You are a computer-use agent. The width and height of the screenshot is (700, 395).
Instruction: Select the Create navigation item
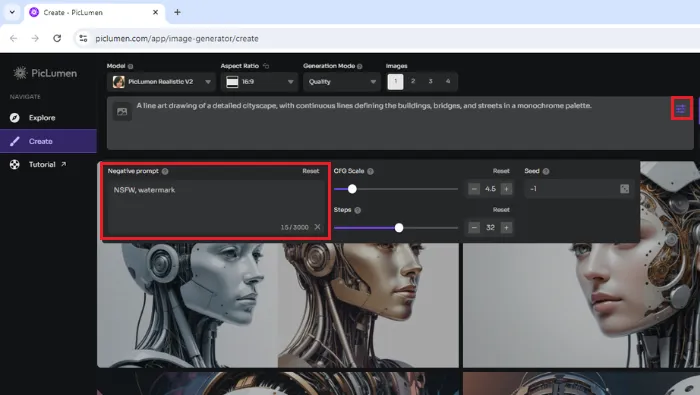click(48, 141)
